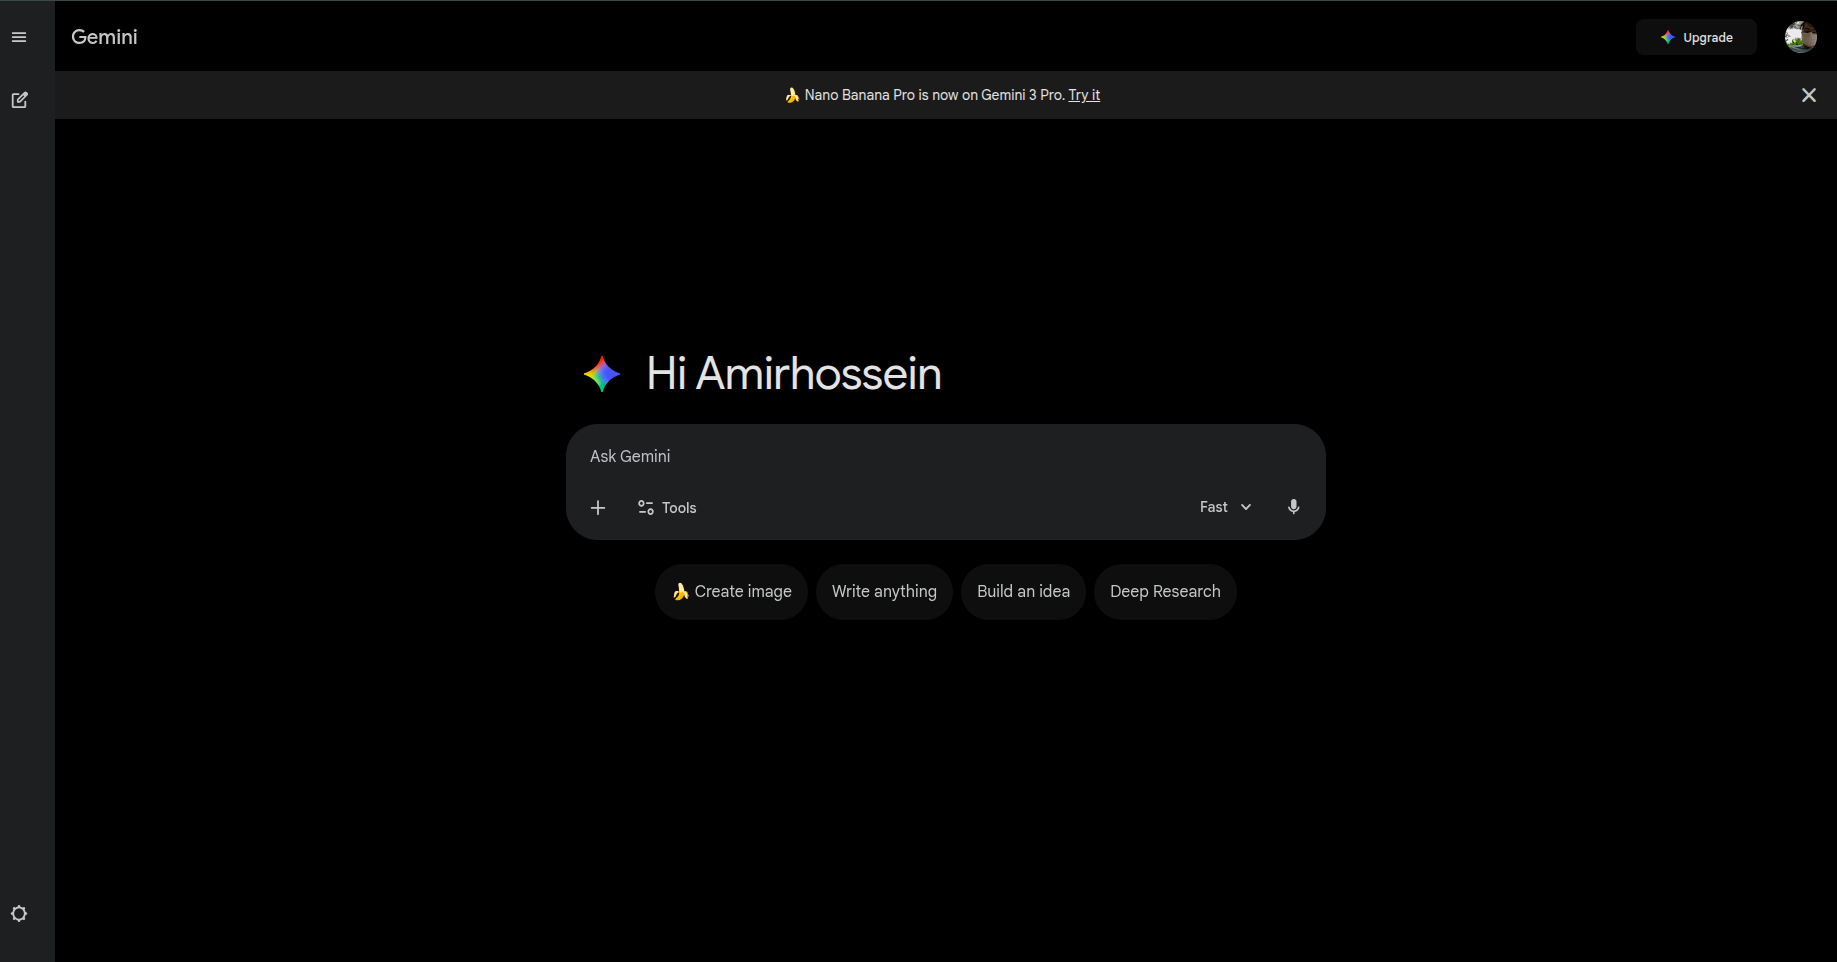This screenshot has width=1837, height=962.
Task: Open the profile avatar account menu
Action: pos(1800,37)
